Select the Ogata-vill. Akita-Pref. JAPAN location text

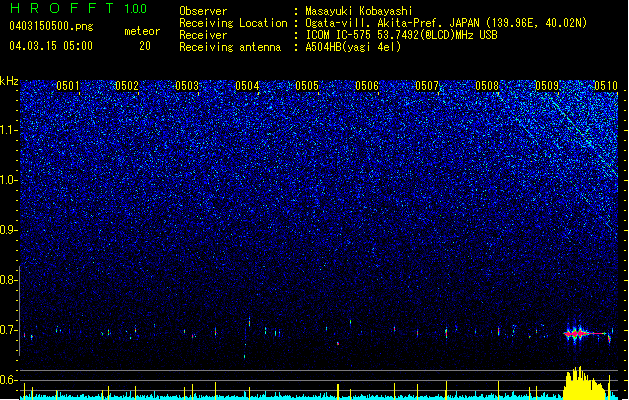(446, 23)
